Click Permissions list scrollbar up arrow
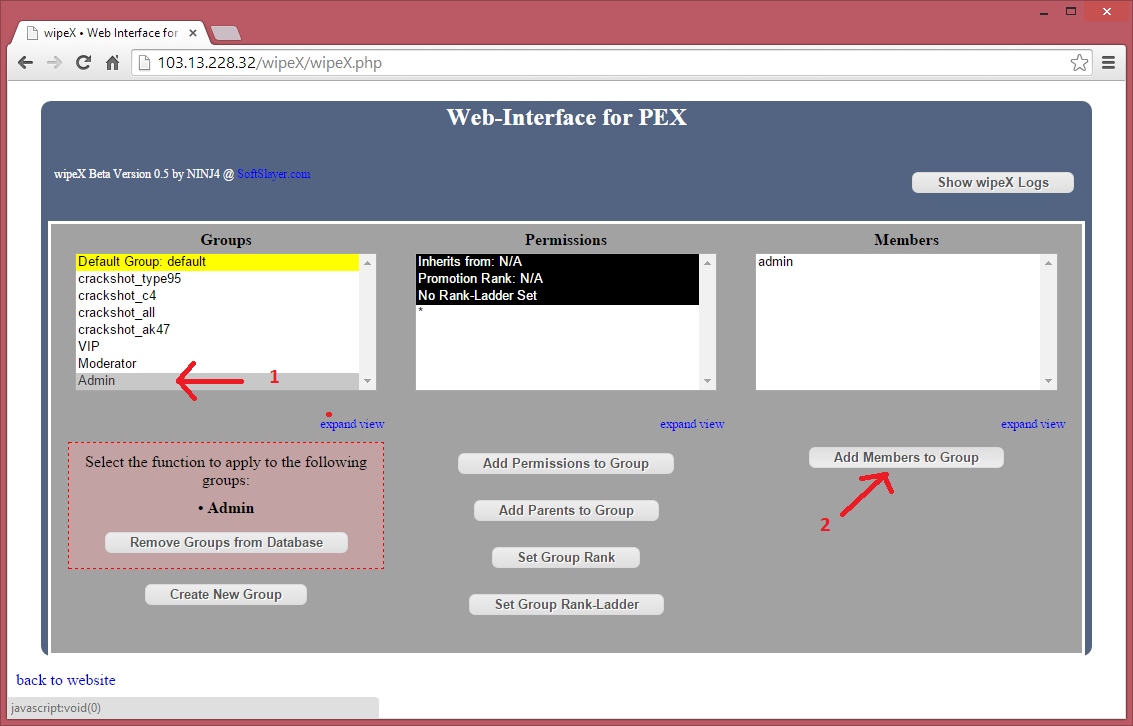Screen dimensions: 1133x726 [707, 263]
